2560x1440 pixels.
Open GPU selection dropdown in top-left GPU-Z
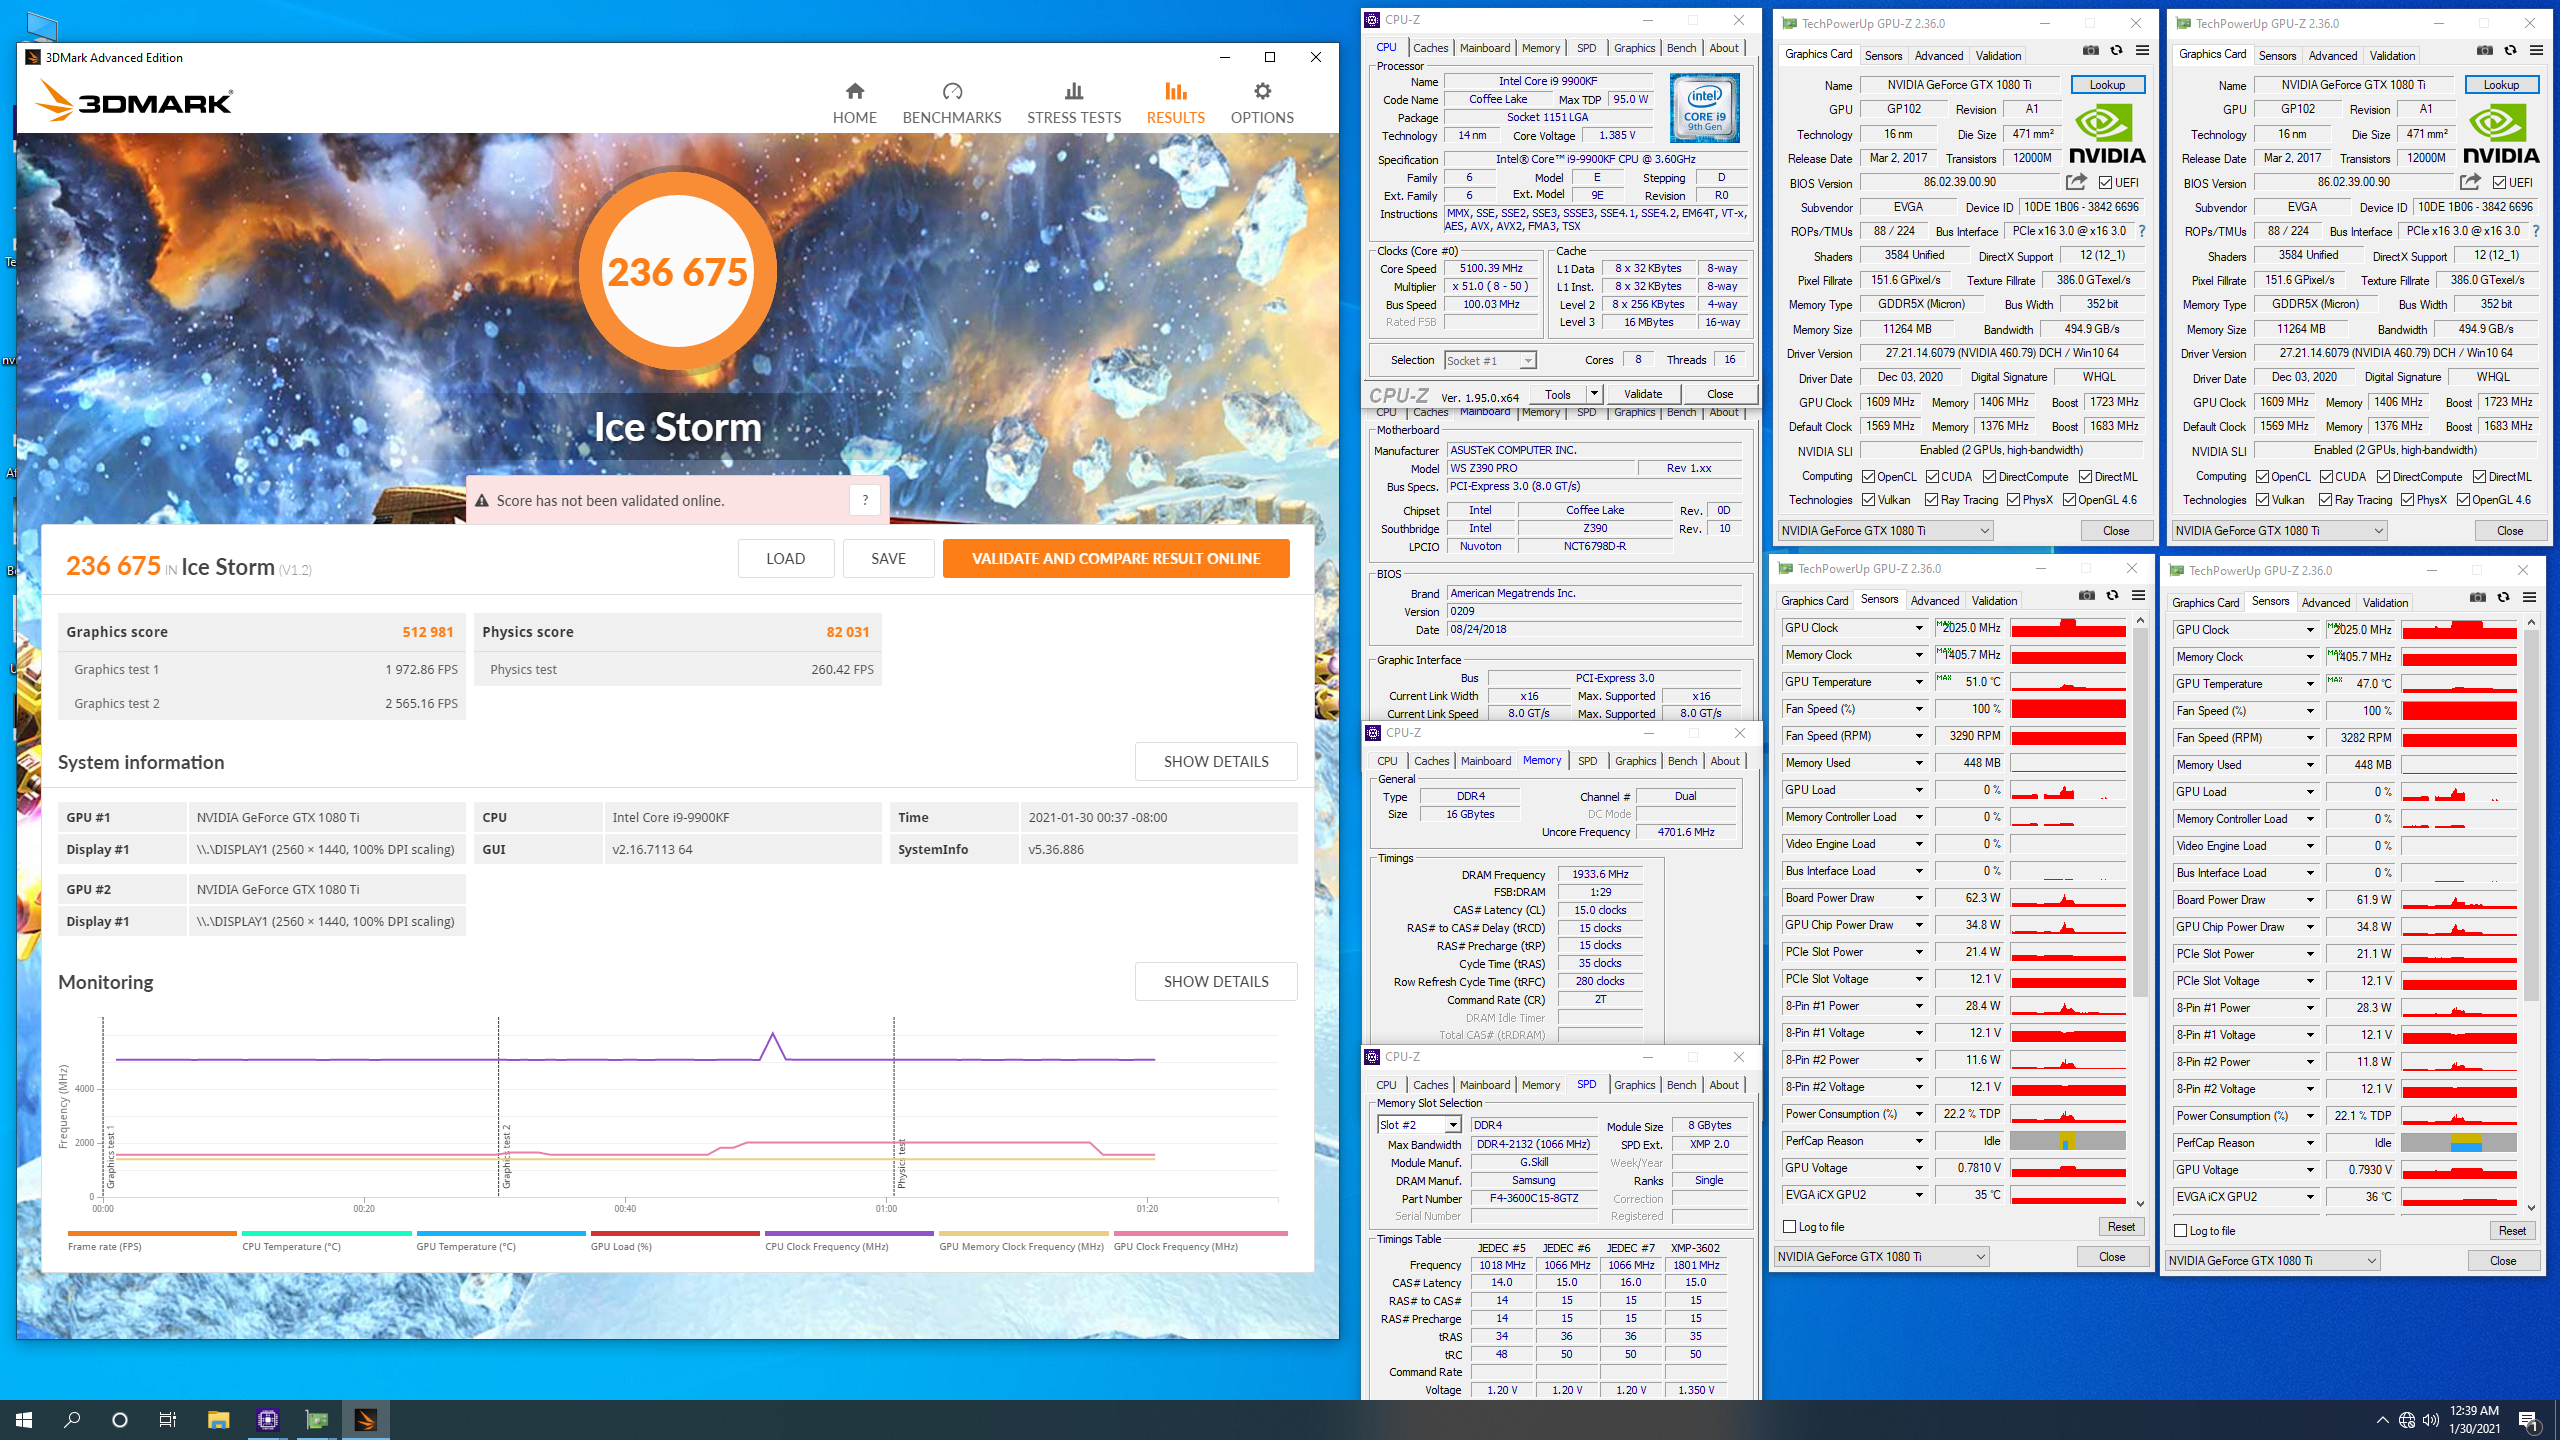[x=1885, y=531]
